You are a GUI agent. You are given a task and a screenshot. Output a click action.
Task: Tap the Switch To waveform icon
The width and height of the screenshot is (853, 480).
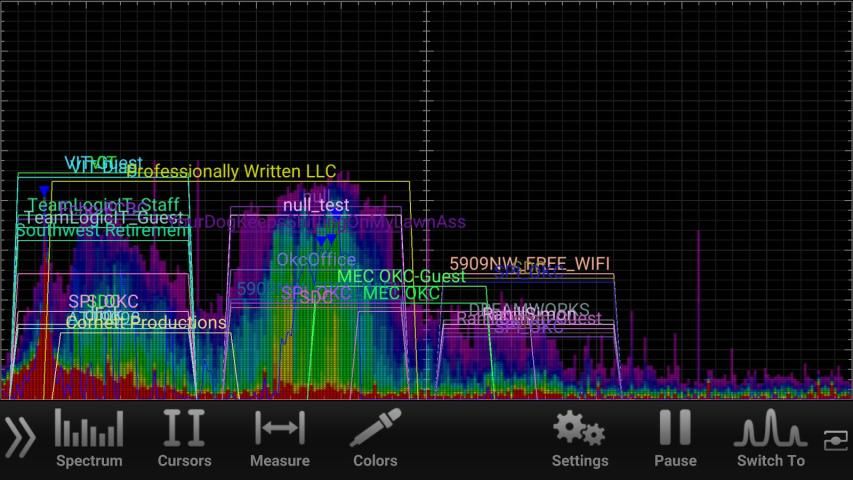tap(770, 438)
